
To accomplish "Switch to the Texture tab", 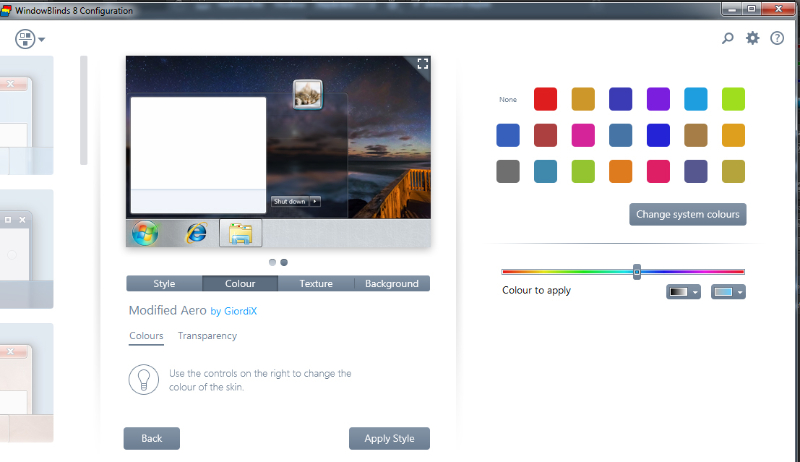I will pyautogui.click(x=316, y=284).
